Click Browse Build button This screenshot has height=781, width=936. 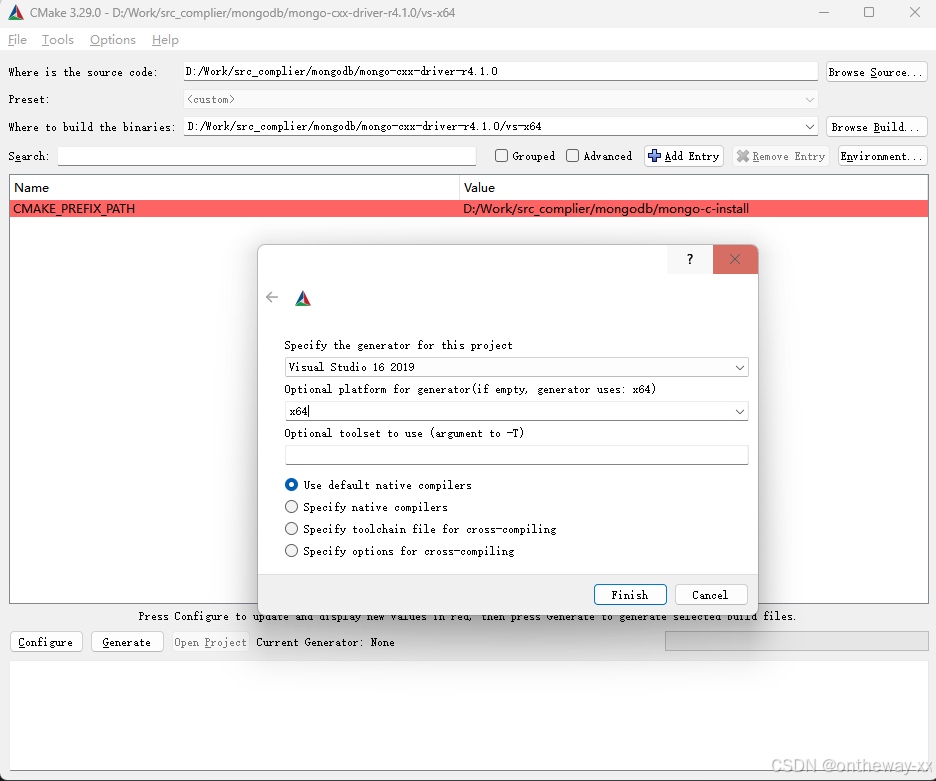point(876,127)
